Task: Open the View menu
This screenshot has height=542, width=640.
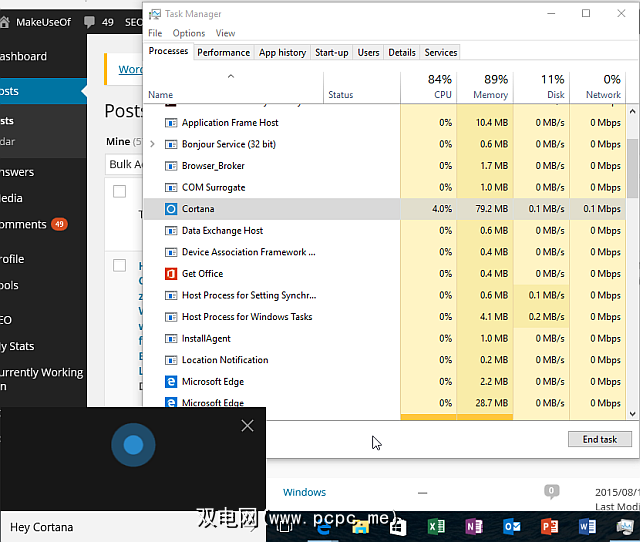Action: coord(225,33)
